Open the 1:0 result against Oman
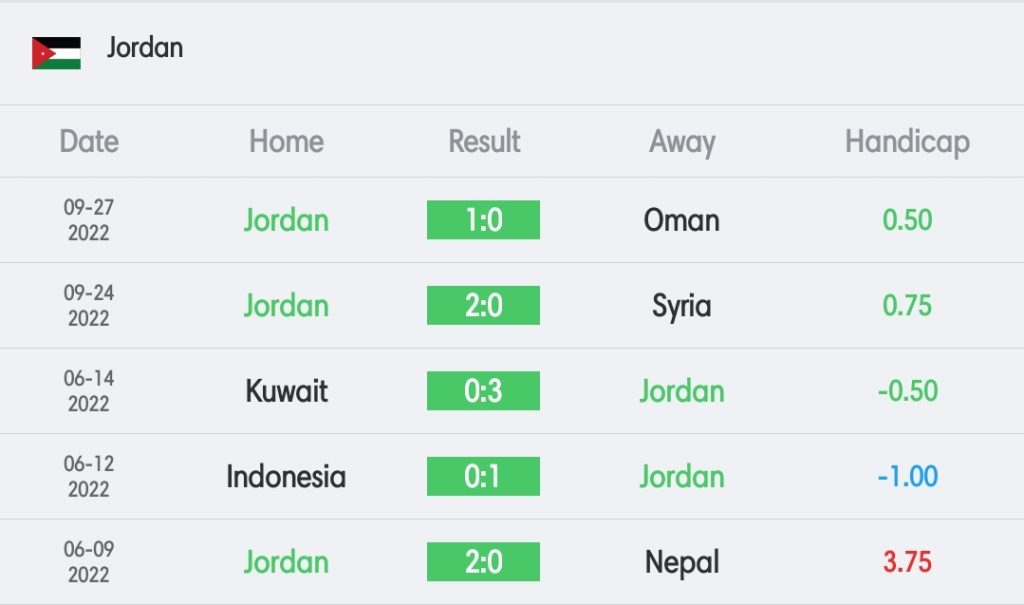This screenshot has height=605, width=1024. (483, 220)
